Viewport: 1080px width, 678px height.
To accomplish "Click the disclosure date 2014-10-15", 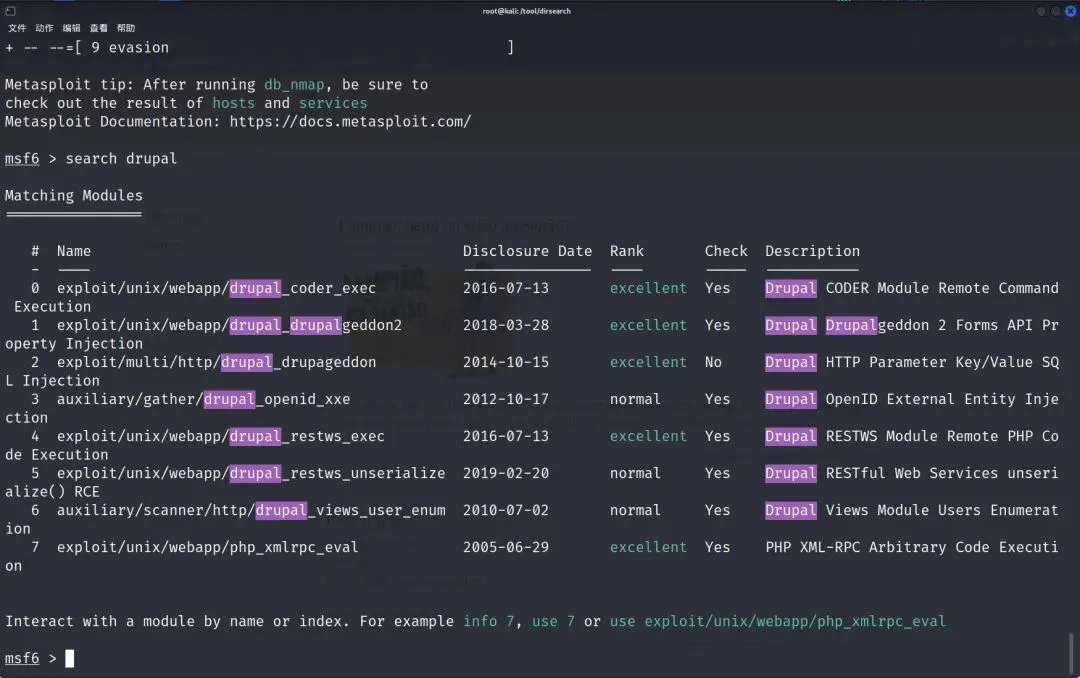I will click(506, 362).
